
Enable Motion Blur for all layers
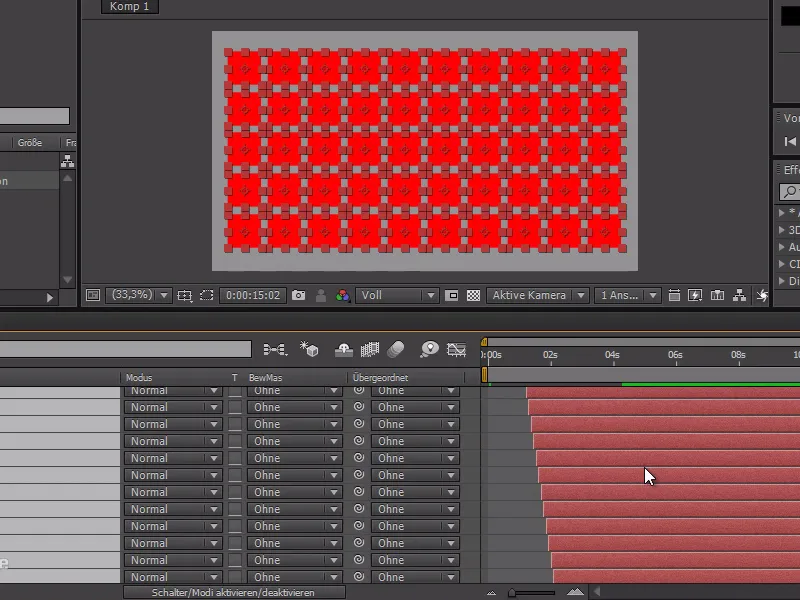(x=397, y=348)
